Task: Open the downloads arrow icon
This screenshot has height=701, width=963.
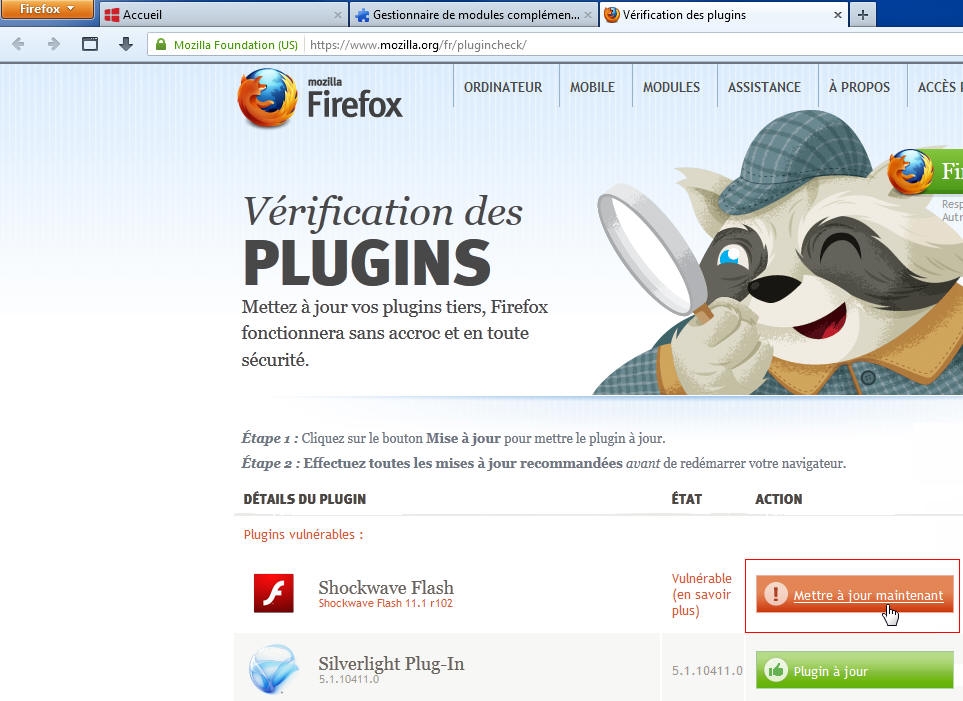Action: 126,44
